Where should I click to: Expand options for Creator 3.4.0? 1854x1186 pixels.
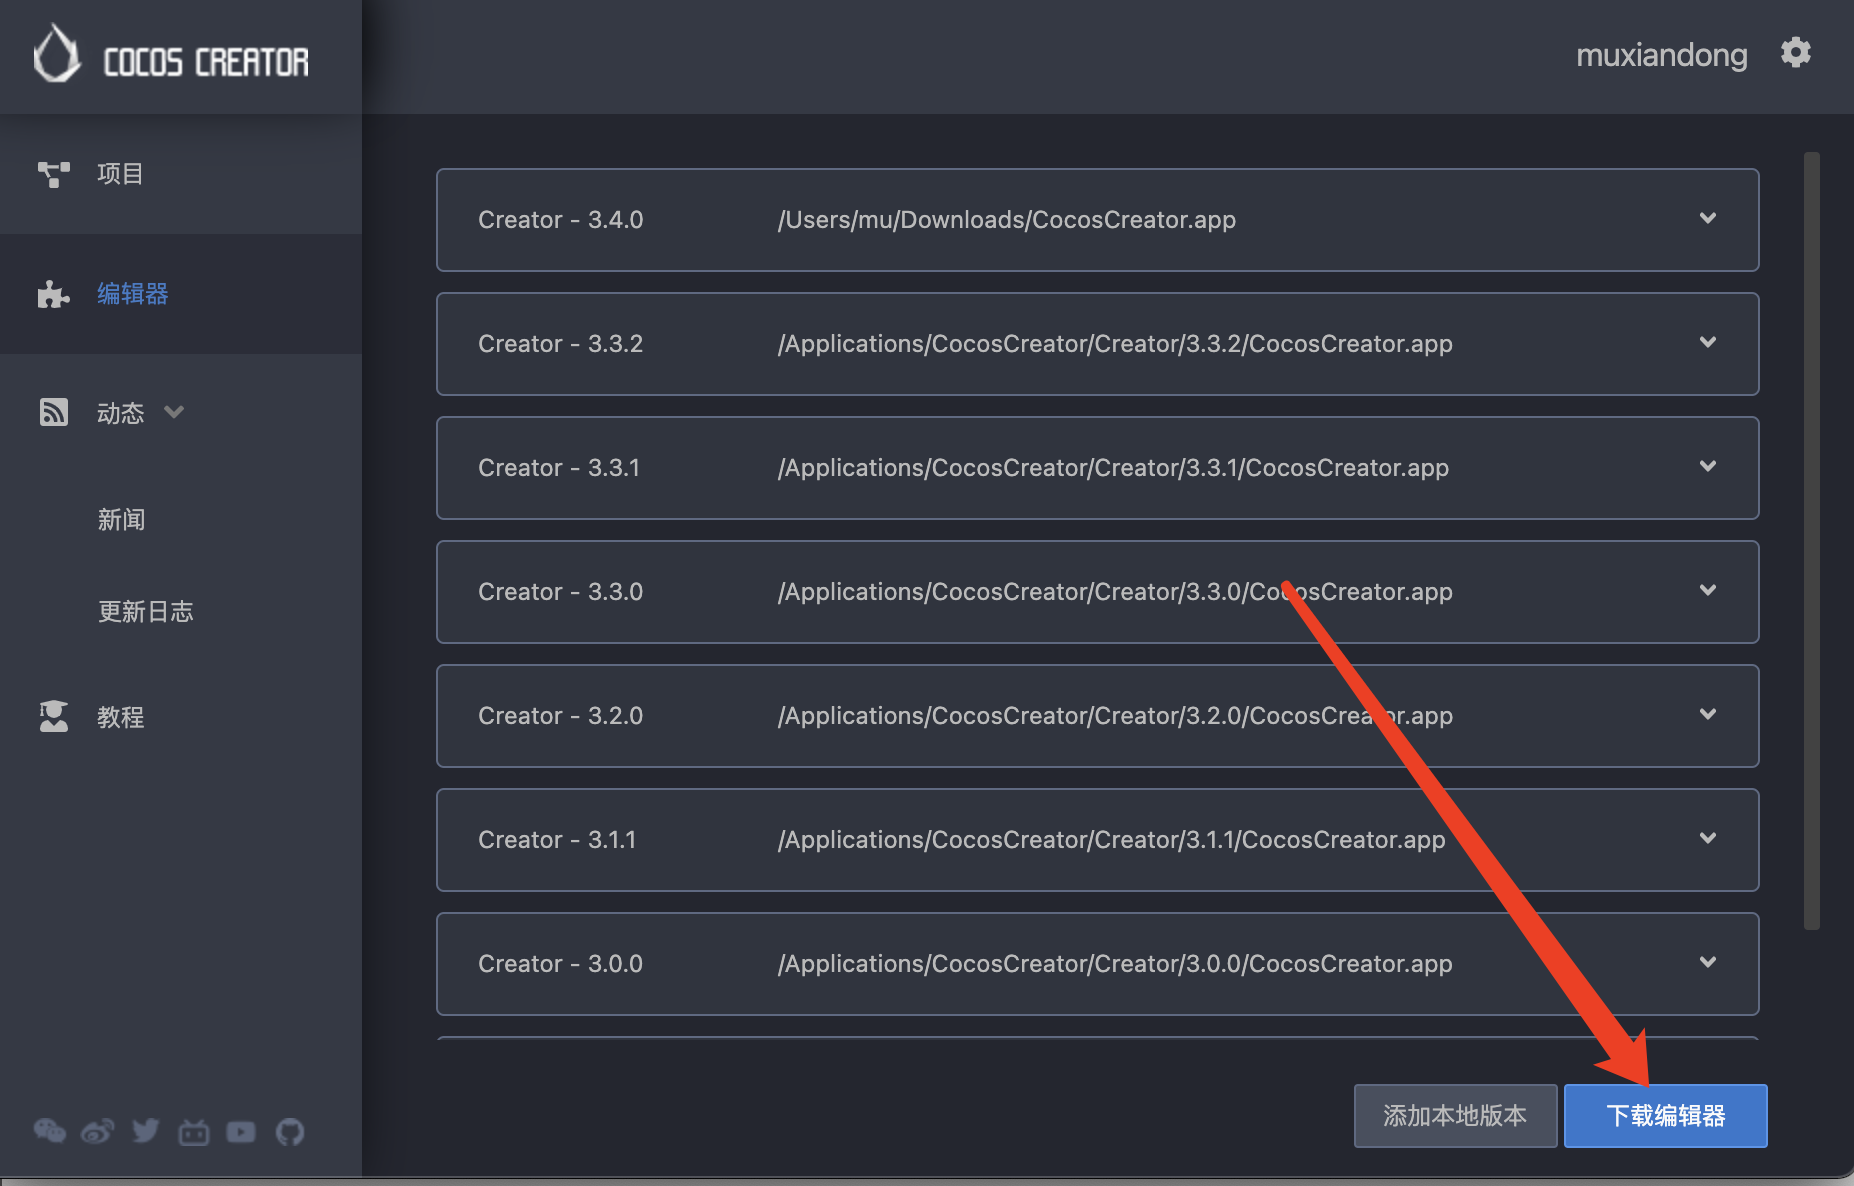pyautogui.click(x=1708, y=218)
